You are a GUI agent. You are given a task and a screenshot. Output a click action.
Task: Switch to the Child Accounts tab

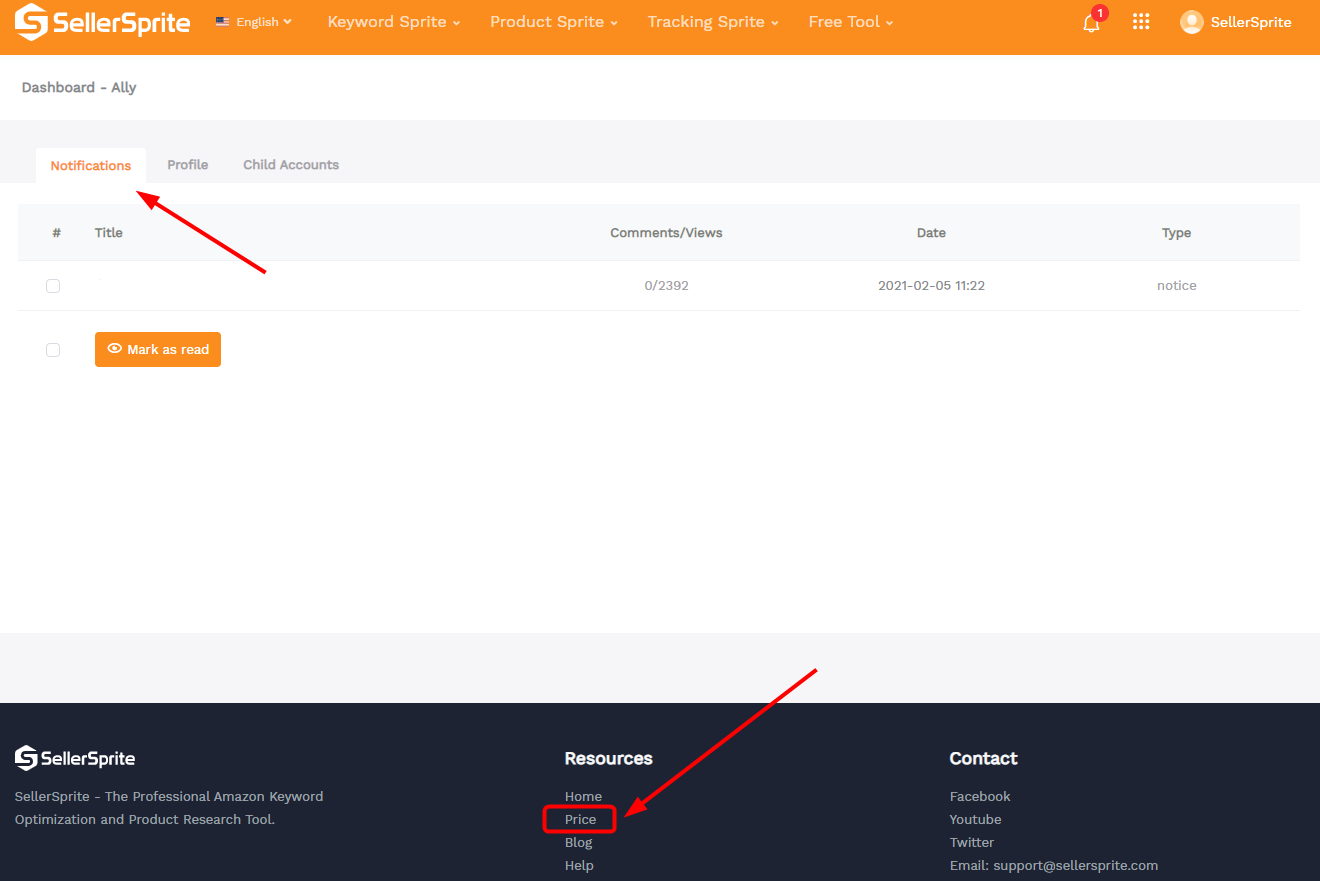coord(291,165)
